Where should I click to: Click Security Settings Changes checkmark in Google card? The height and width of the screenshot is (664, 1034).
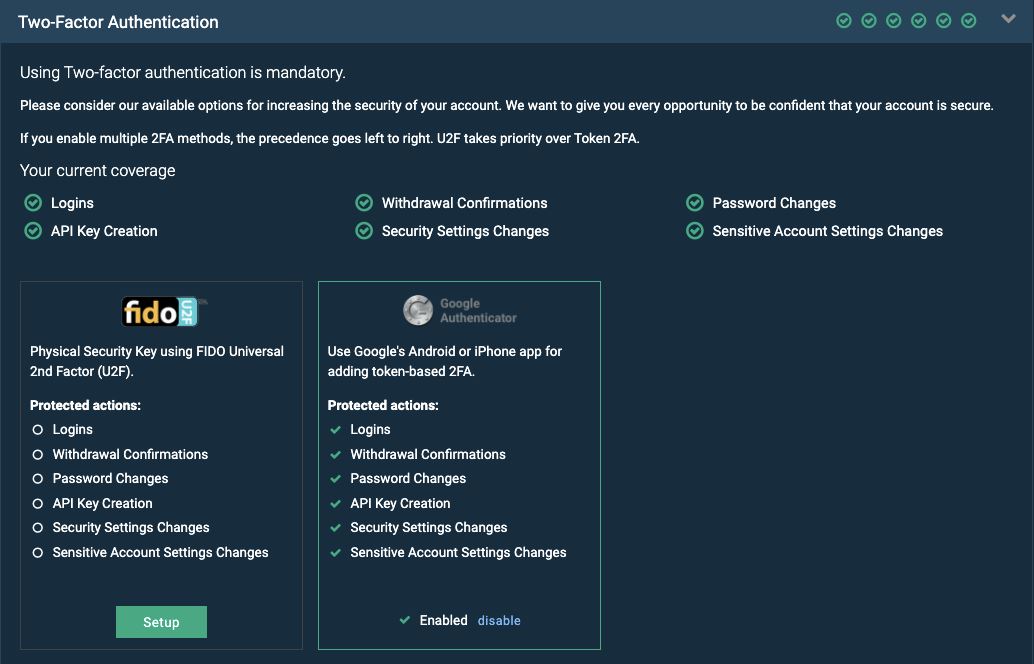coord(336,528)
